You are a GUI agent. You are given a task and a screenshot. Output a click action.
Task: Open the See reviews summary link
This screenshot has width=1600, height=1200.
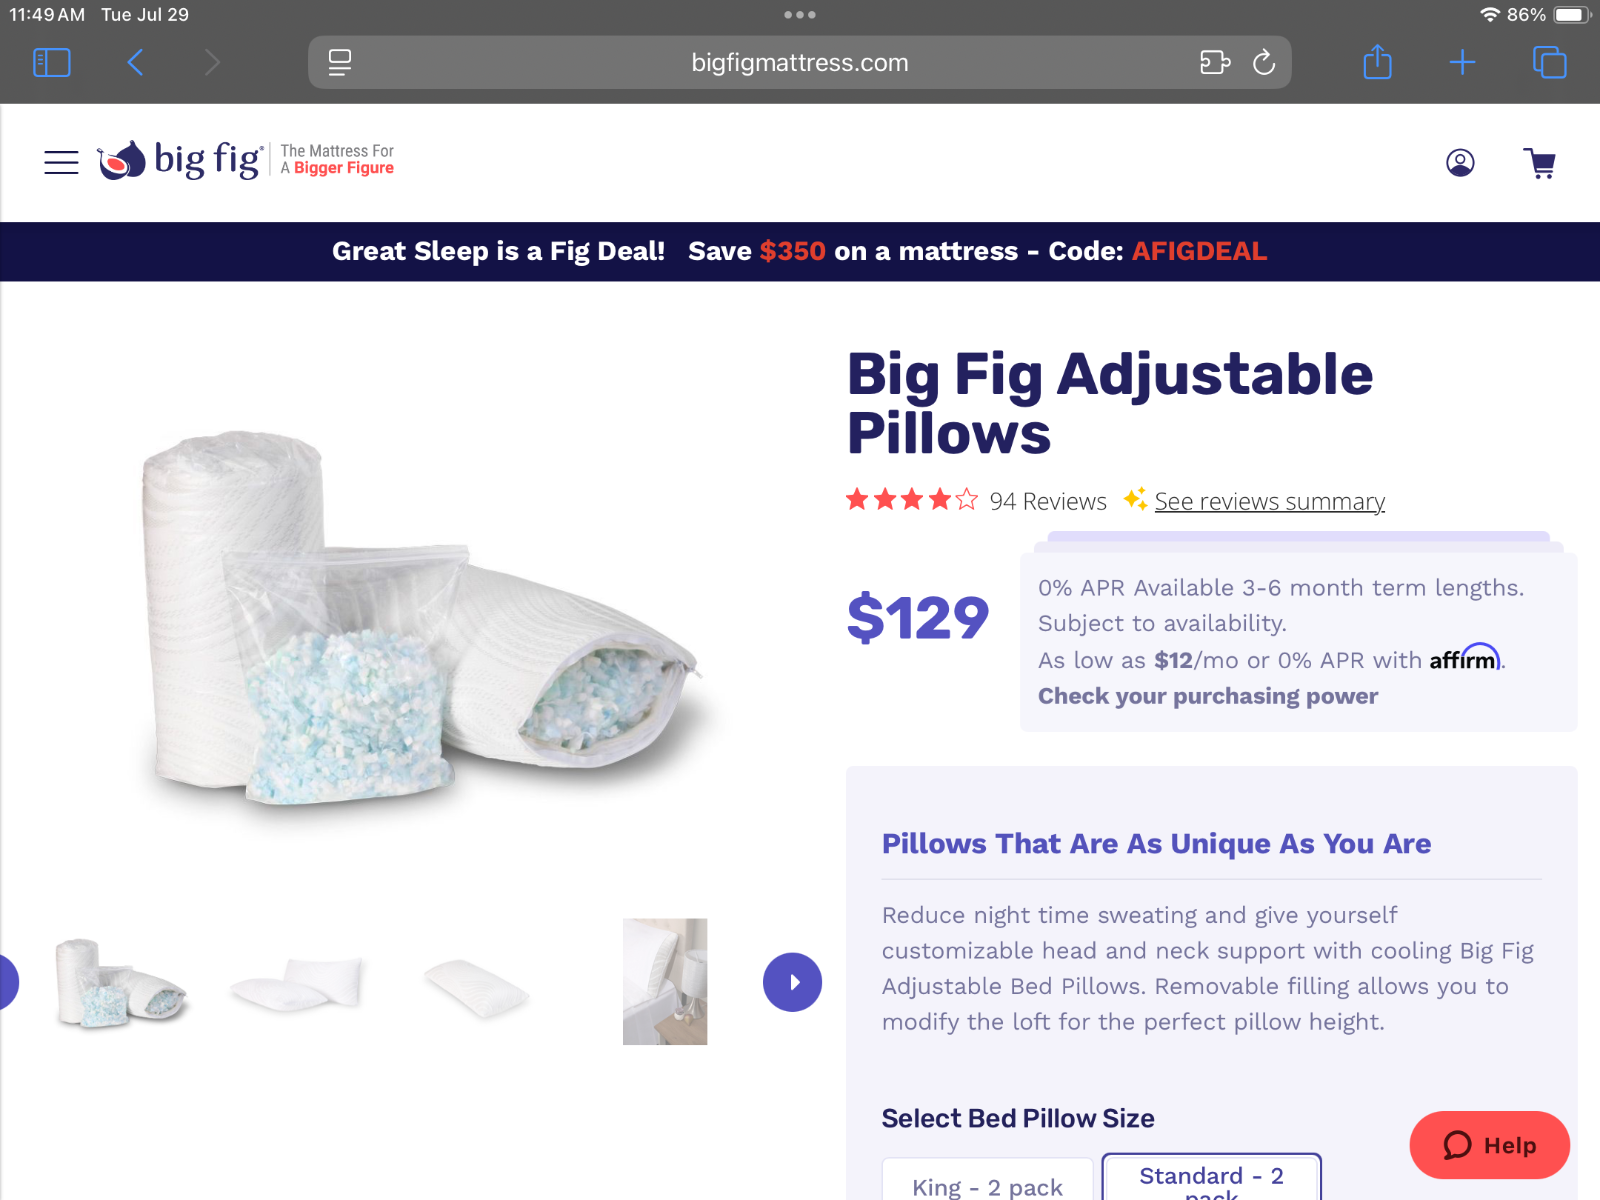click(x=1269, y=501)
